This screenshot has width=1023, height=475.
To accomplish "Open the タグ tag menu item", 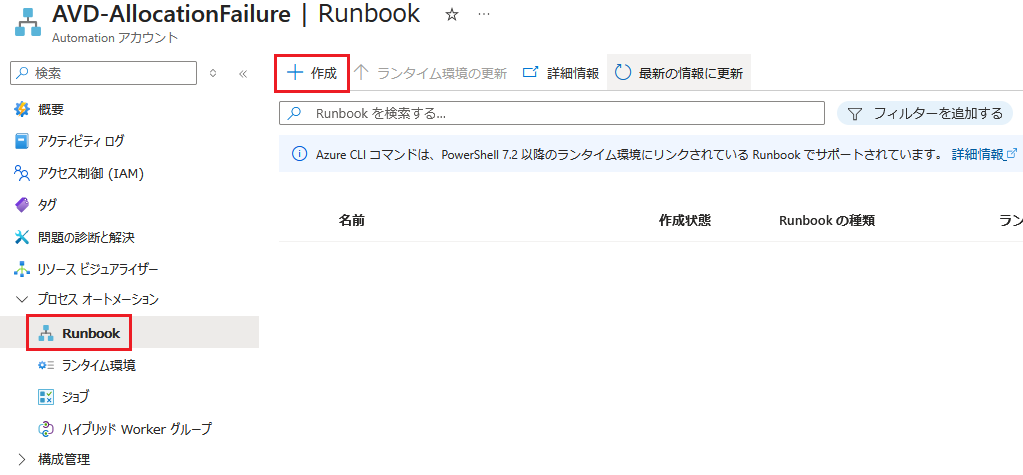I will tap(46, 205).
